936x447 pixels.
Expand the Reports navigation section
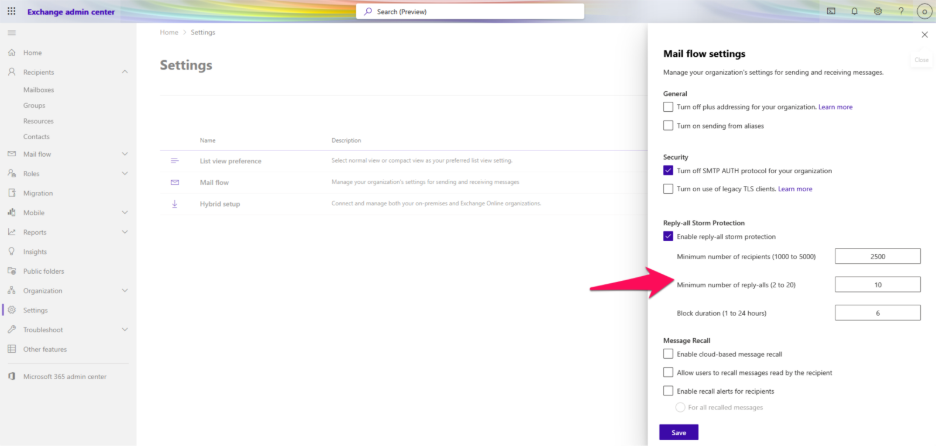click(124, 232)
